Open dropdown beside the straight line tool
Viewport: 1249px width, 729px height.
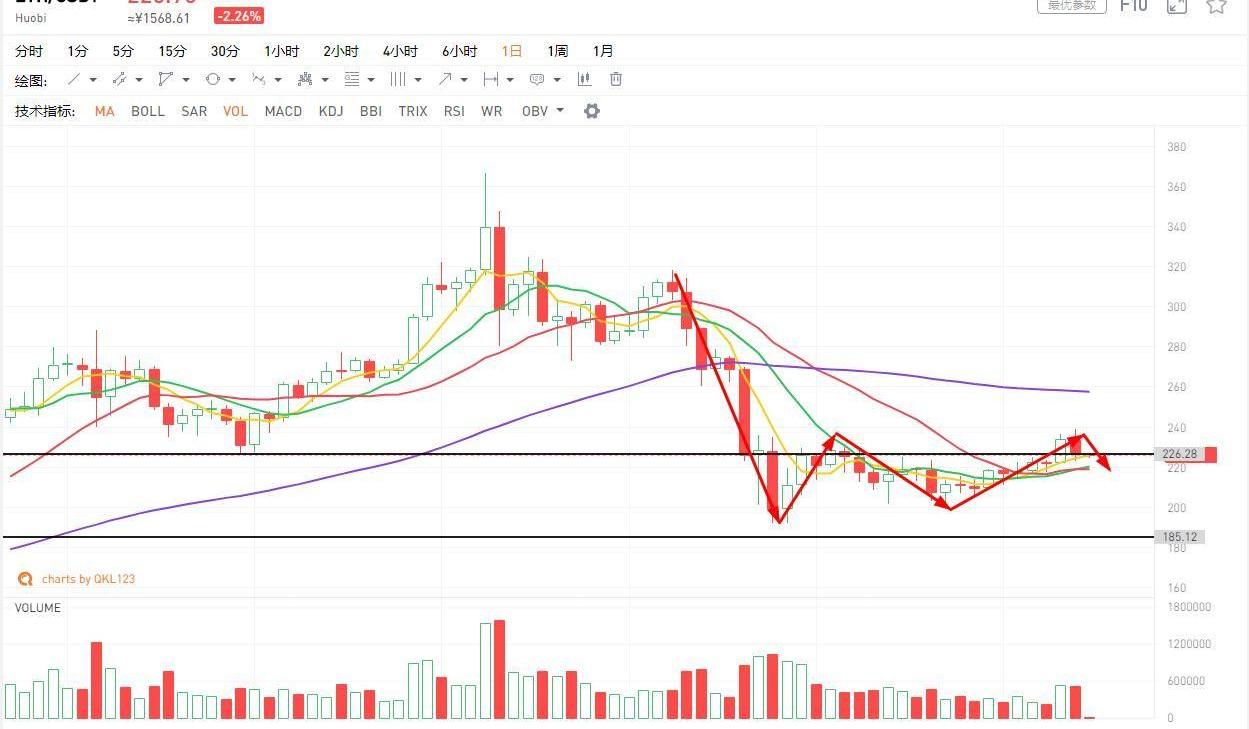93,80
